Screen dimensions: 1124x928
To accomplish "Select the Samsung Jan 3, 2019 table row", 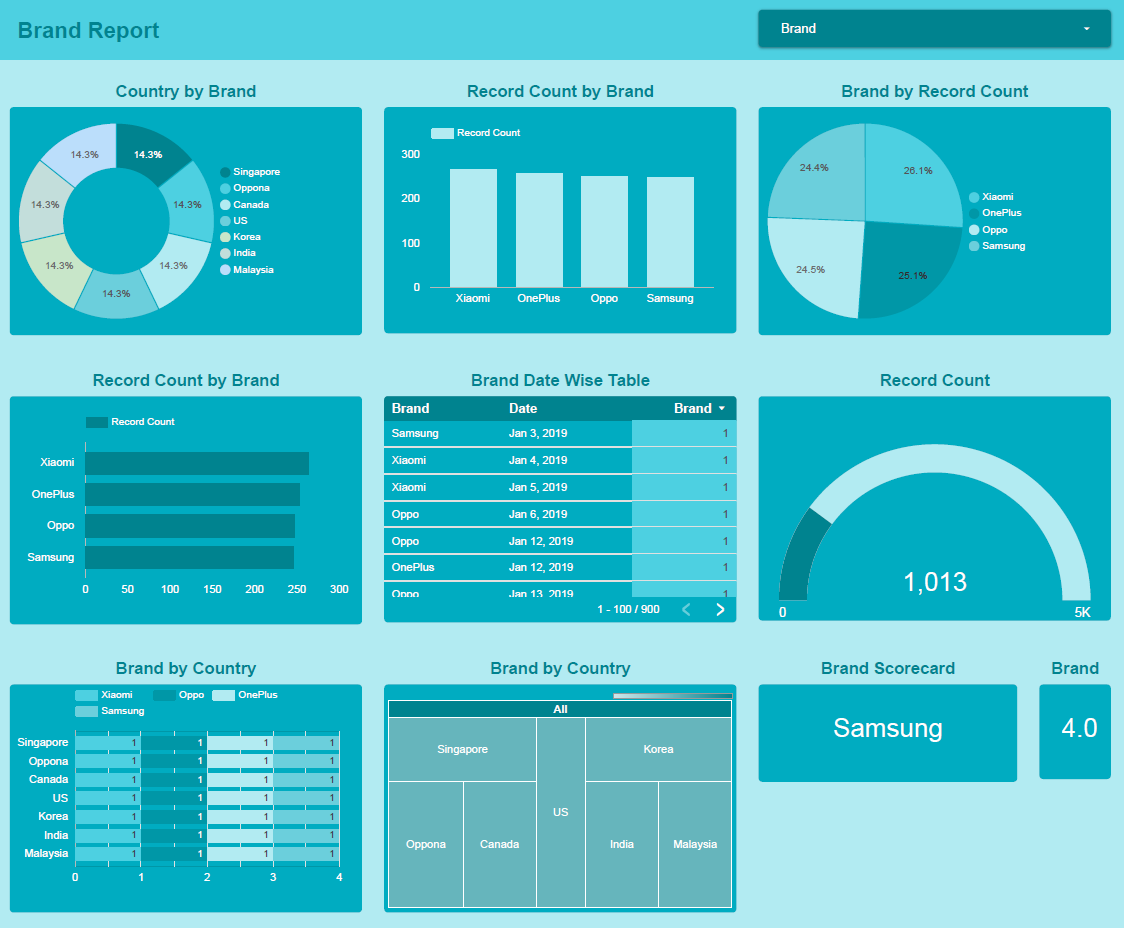I will (x=560, y=434).
